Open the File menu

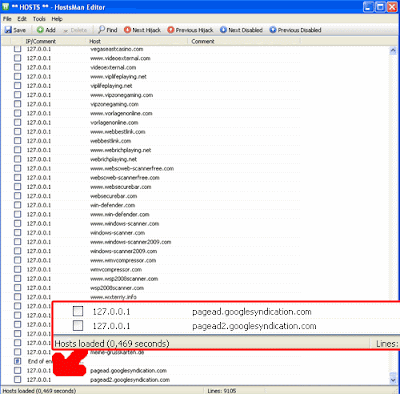pos(7,19)
